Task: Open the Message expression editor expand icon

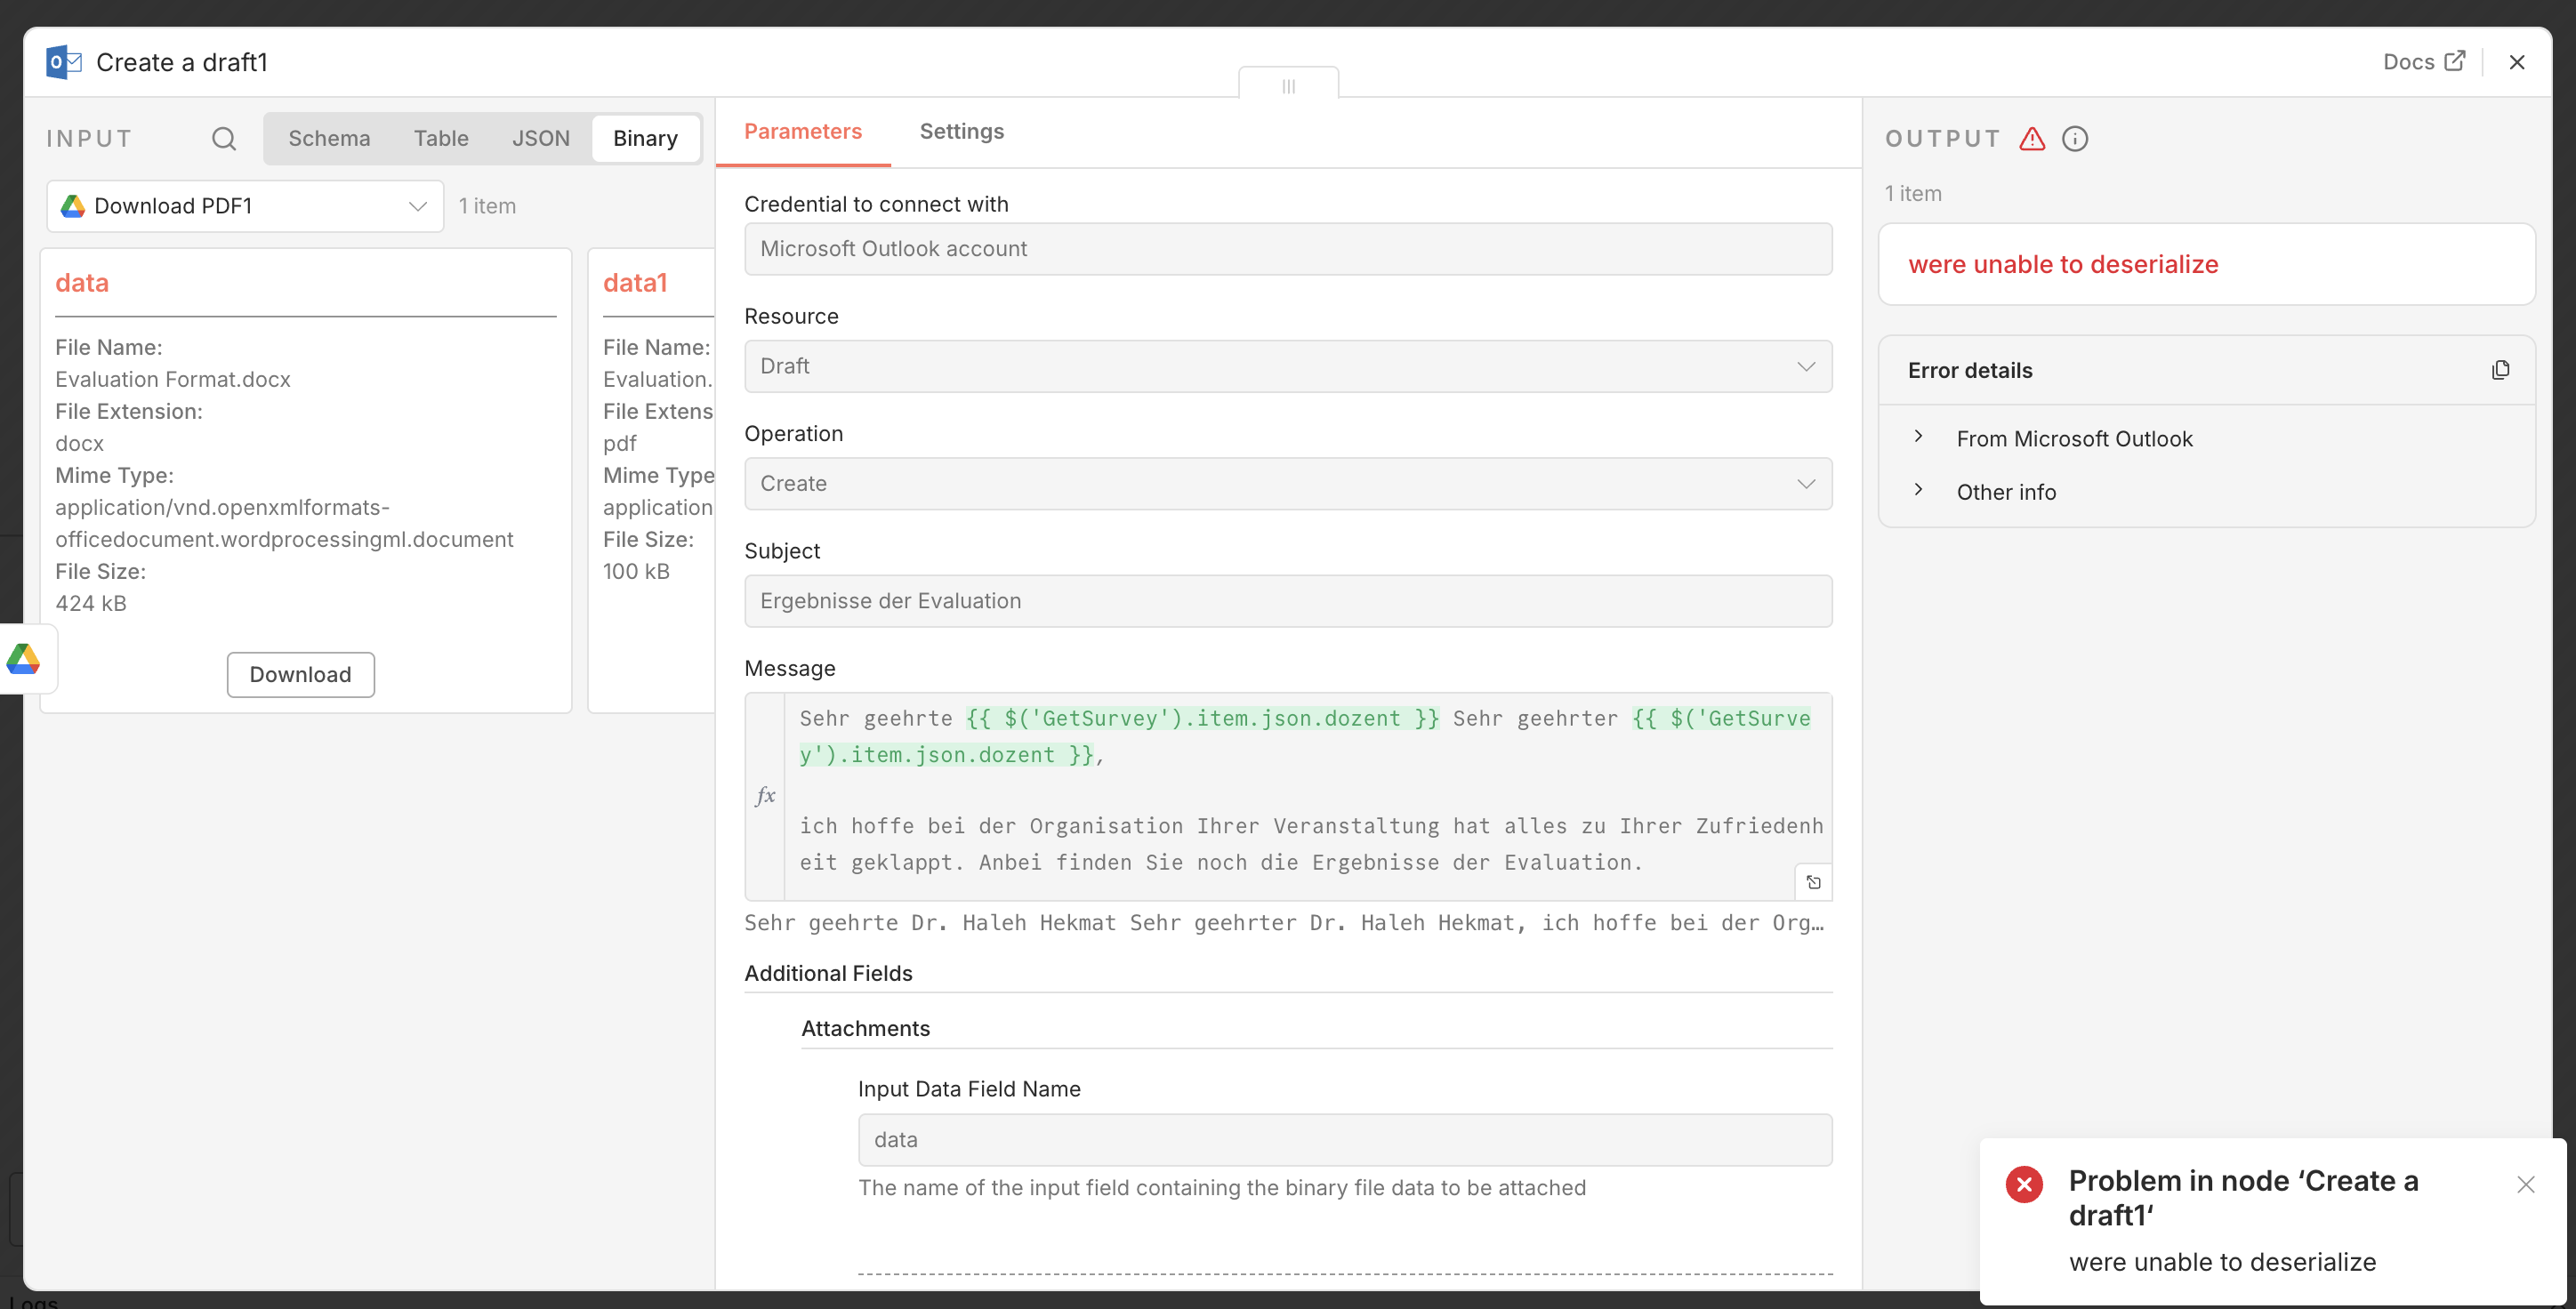Action: 1813,882
